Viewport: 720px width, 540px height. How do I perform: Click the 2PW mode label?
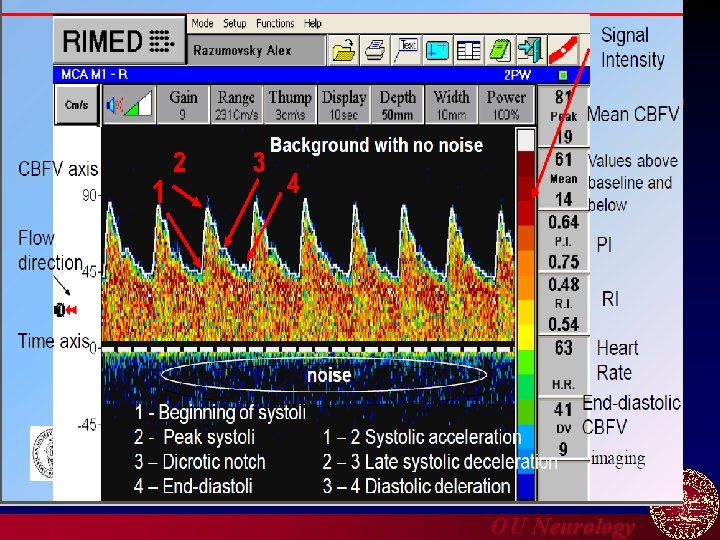click(517, 75)
